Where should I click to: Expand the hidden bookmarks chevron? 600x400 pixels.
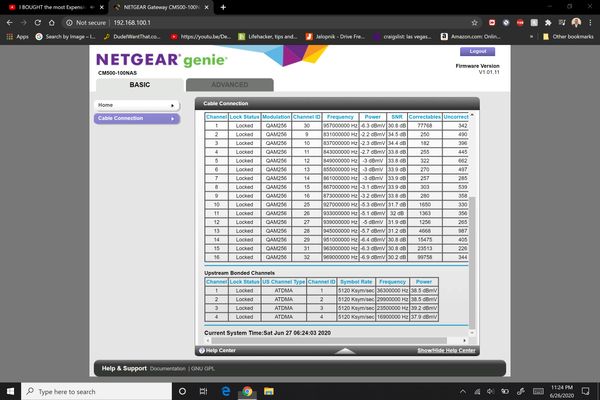[531, 37]
